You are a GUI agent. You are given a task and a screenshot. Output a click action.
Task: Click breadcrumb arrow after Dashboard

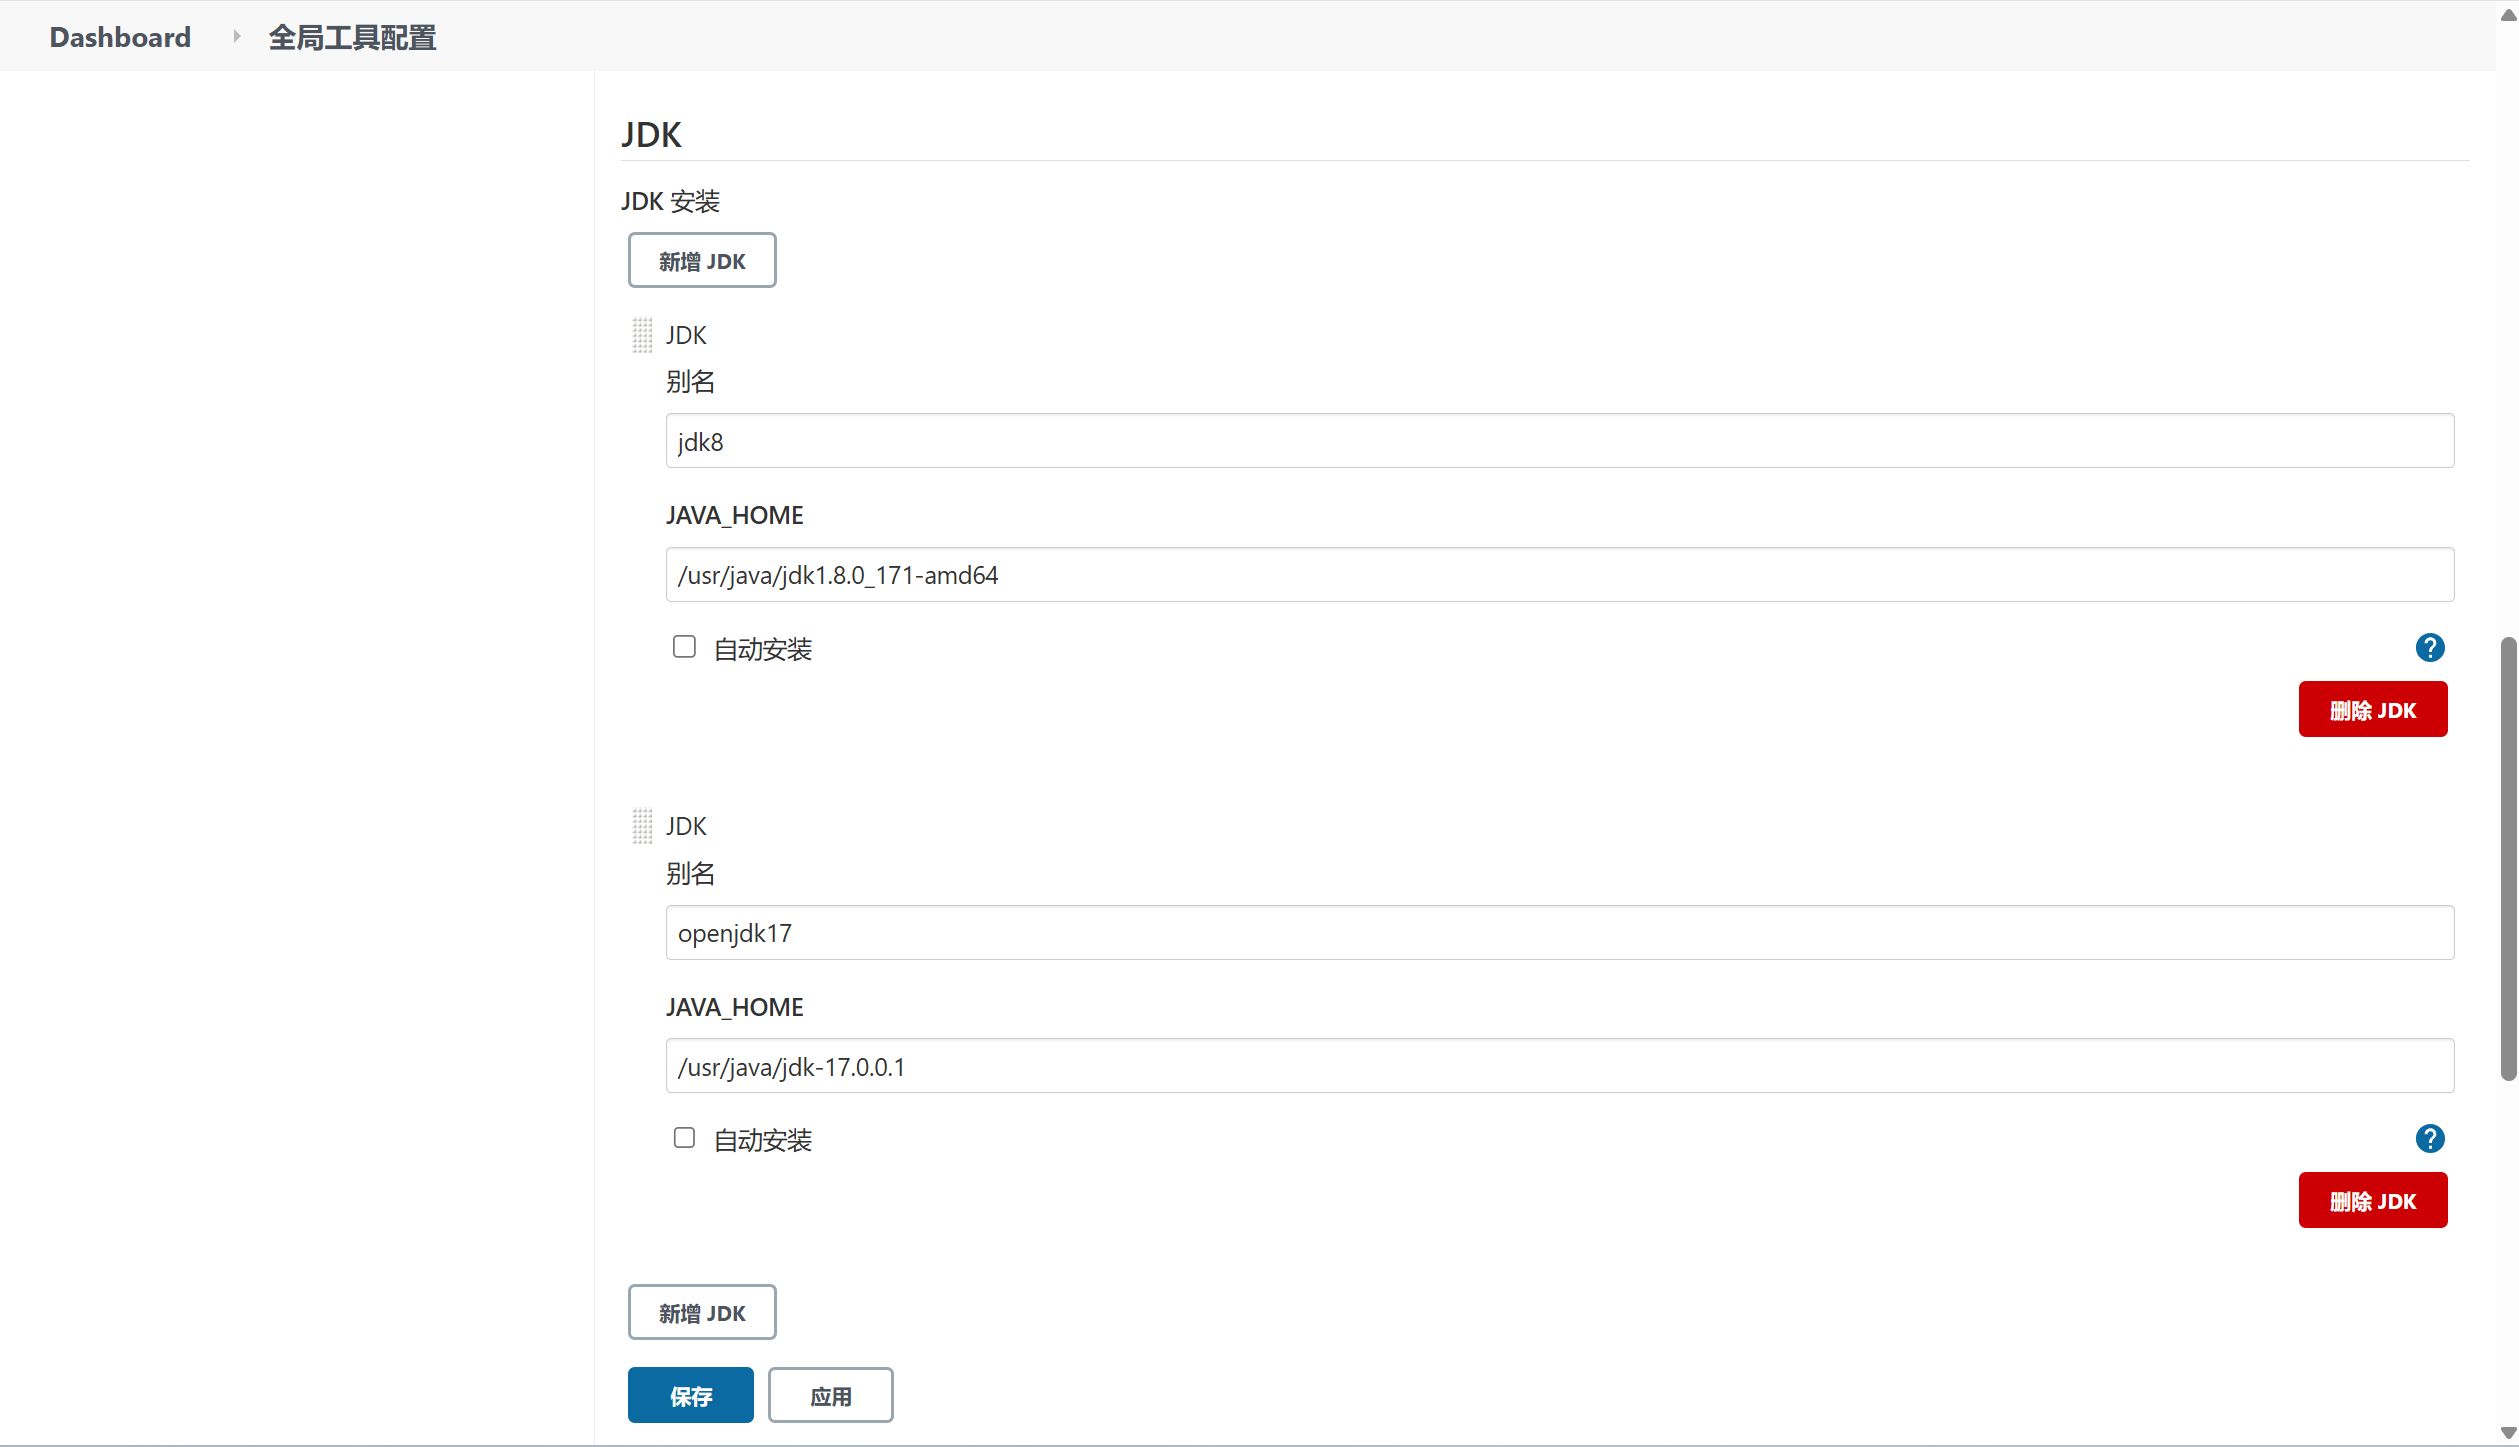point(237,37)
